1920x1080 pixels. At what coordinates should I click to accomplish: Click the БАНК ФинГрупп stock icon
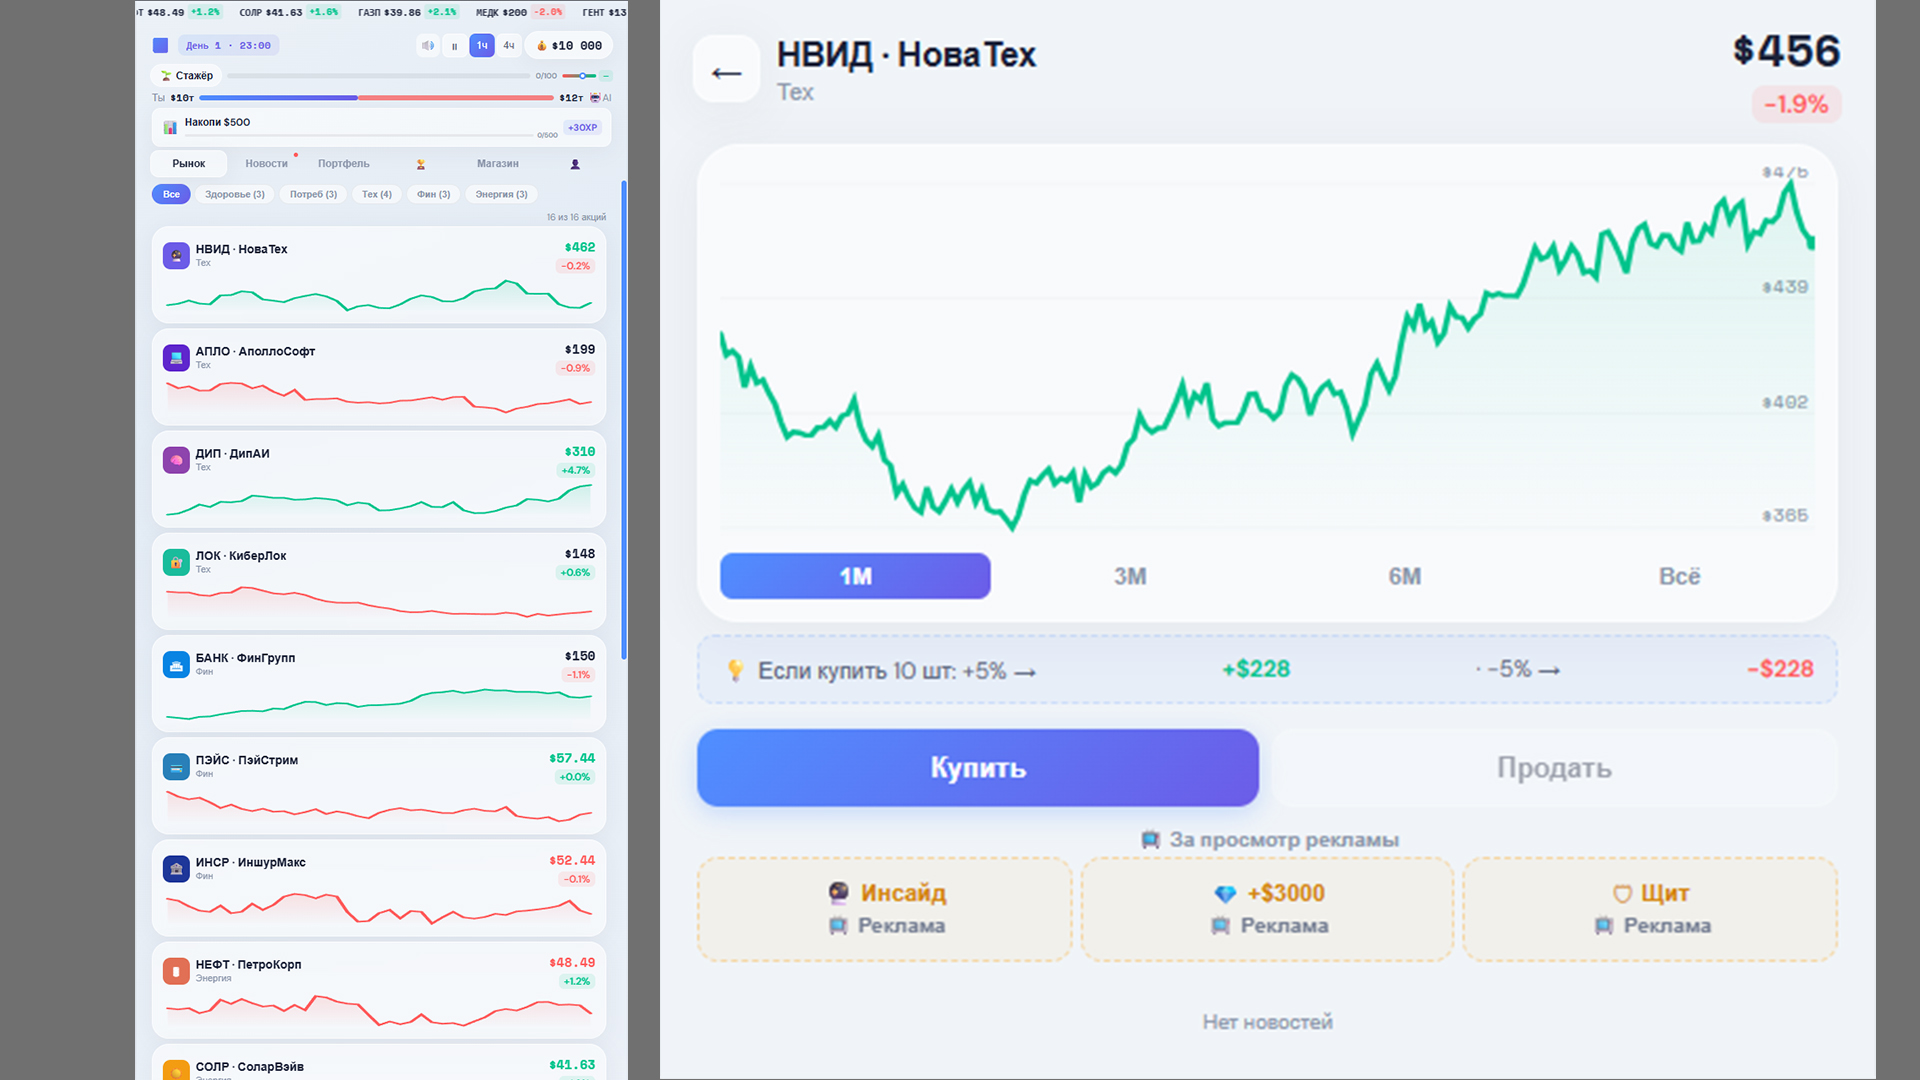[176, 665]
